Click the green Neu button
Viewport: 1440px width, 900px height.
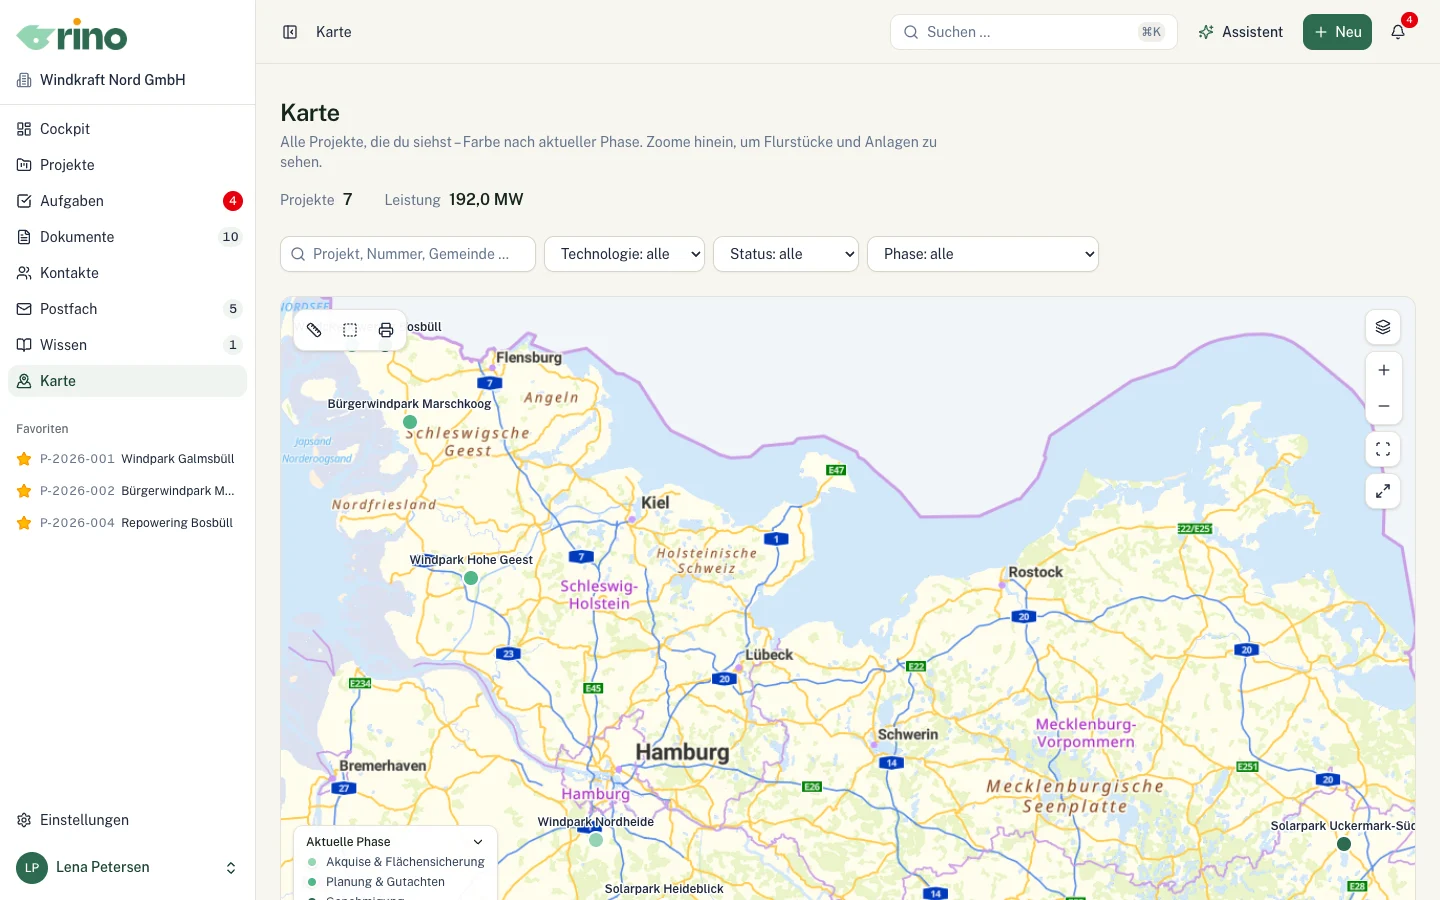click(x=1337, y=32)
